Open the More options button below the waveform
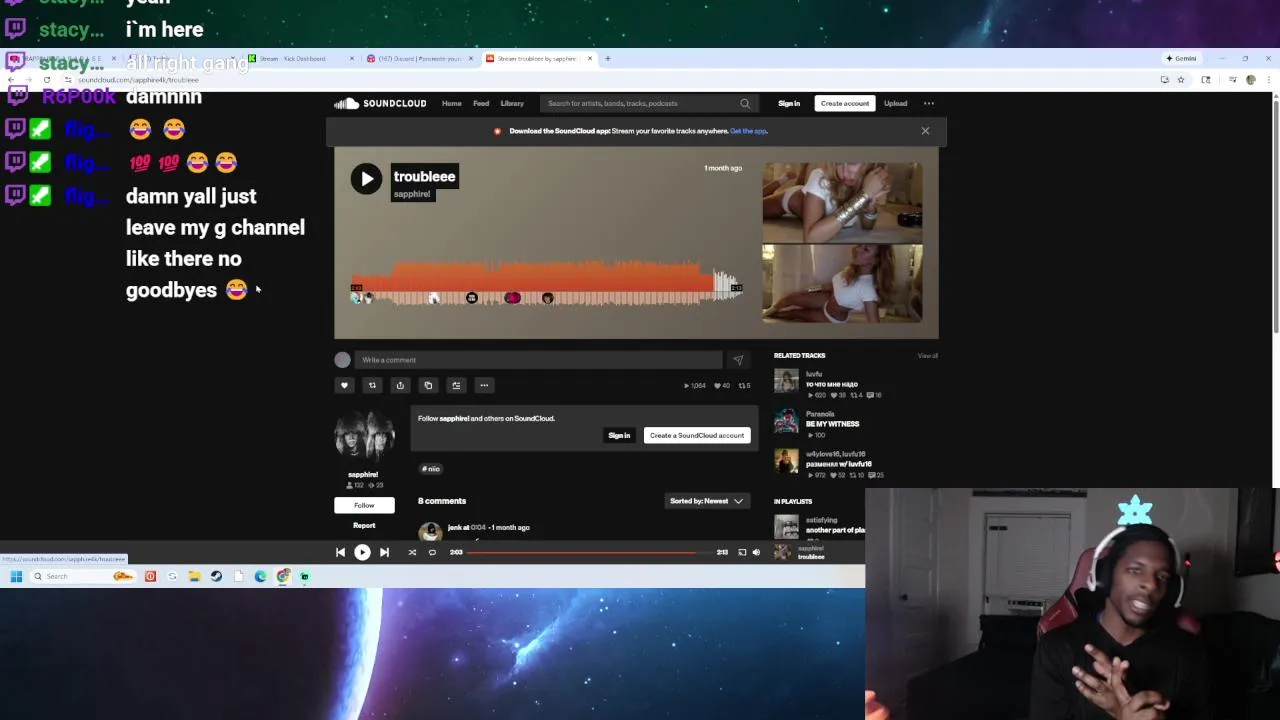The image size is (1280, 720). (484, 385)
